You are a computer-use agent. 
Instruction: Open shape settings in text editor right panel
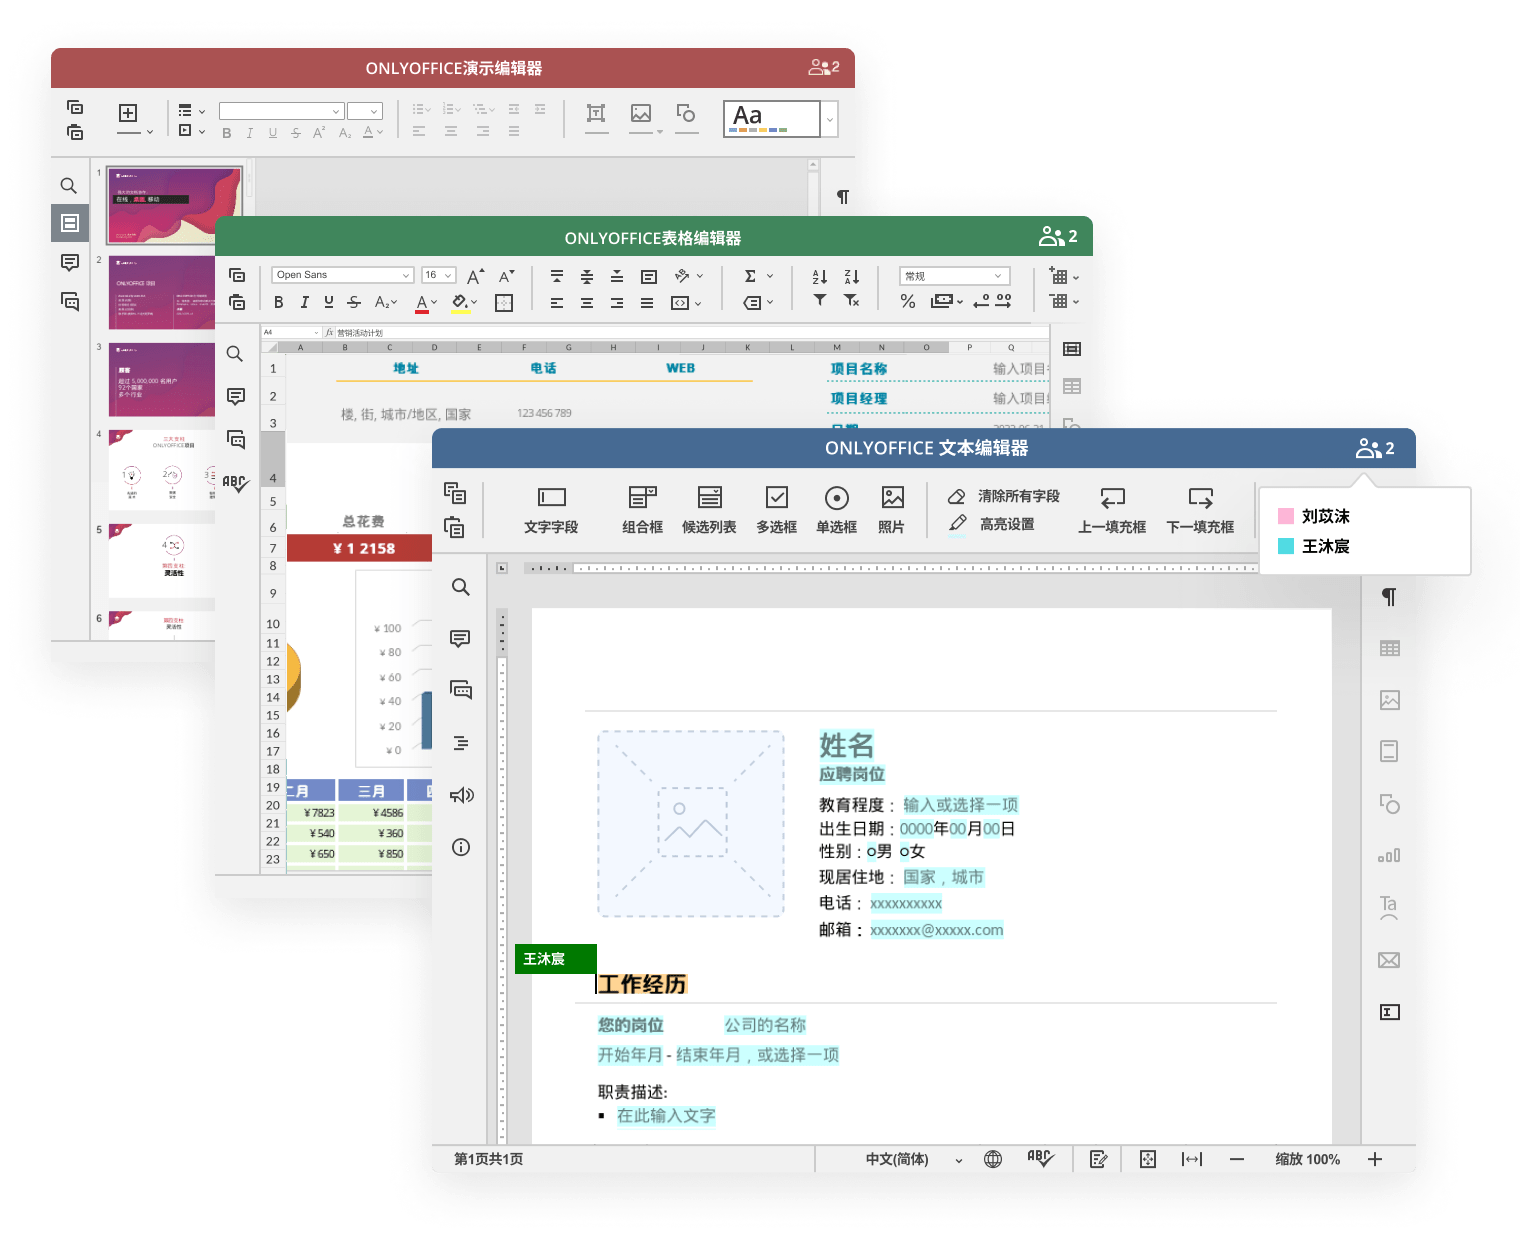tap(1389, 804)
